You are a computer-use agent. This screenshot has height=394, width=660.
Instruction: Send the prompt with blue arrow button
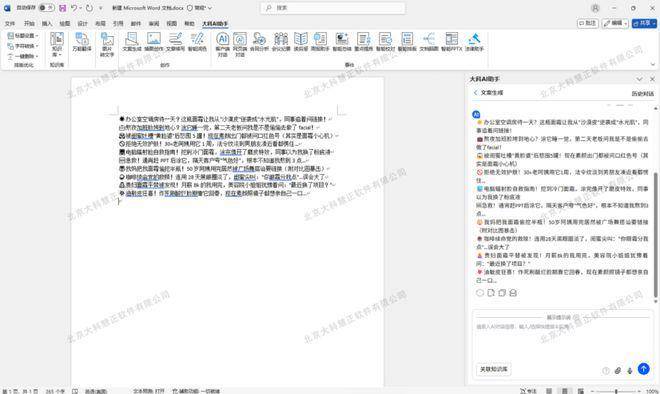tap(644, 369)
